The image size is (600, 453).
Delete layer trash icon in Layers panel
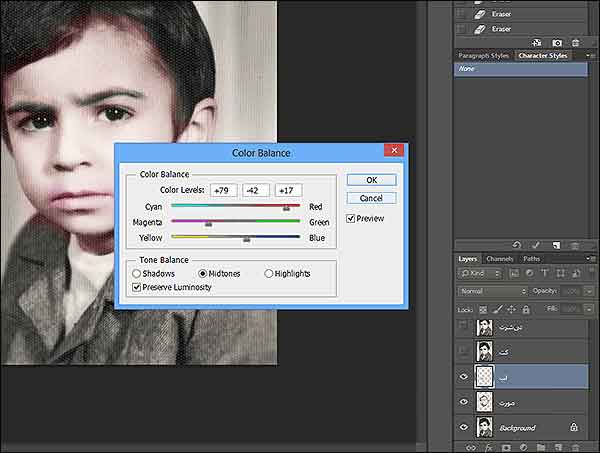coord(575,448)
